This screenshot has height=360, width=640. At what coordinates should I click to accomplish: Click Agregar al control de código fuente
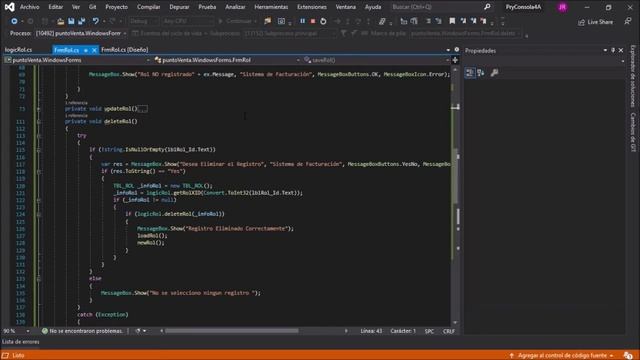pyautogui.click(x=562, y=356)
